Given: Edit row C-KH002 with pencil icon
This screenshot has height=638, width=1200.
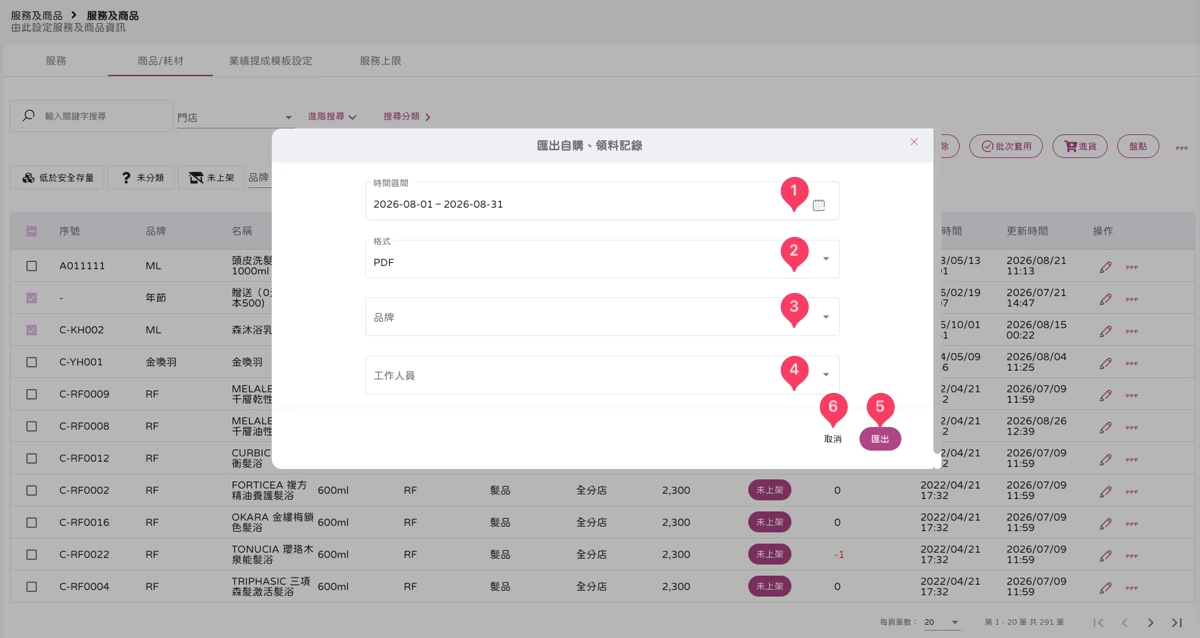Looking at the screenshot, I should pyautogui.click(x=1105, y=331).
